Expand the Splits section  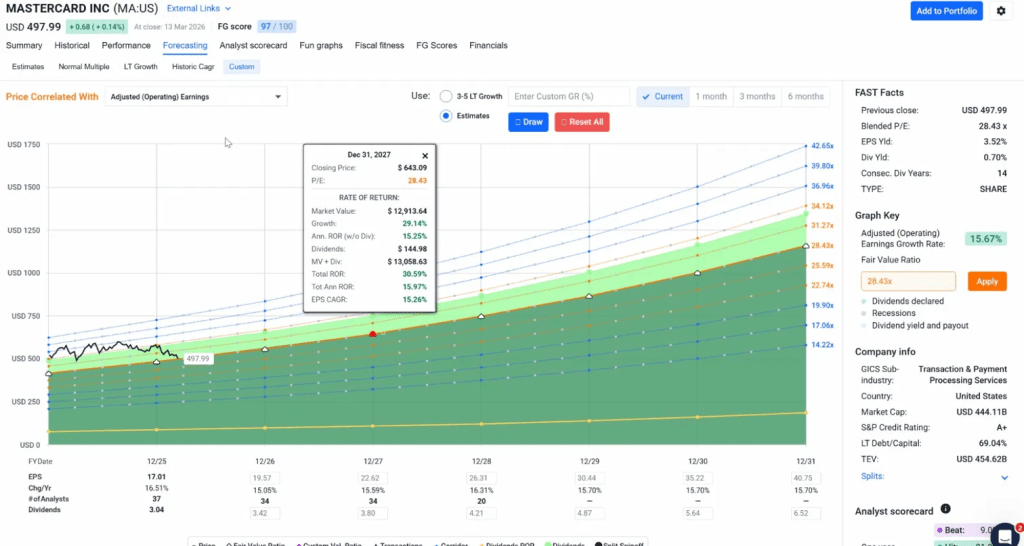click(1004, 477)
